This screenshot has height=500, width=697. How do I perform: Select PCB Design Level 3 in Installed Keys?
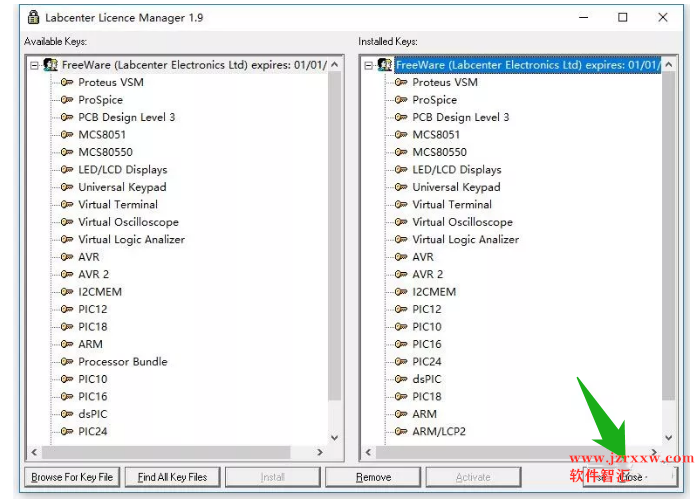(461, 117)
